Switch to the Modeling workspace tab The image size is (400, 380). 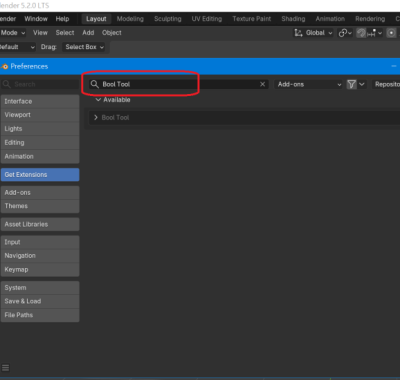(x=130, y=19)
